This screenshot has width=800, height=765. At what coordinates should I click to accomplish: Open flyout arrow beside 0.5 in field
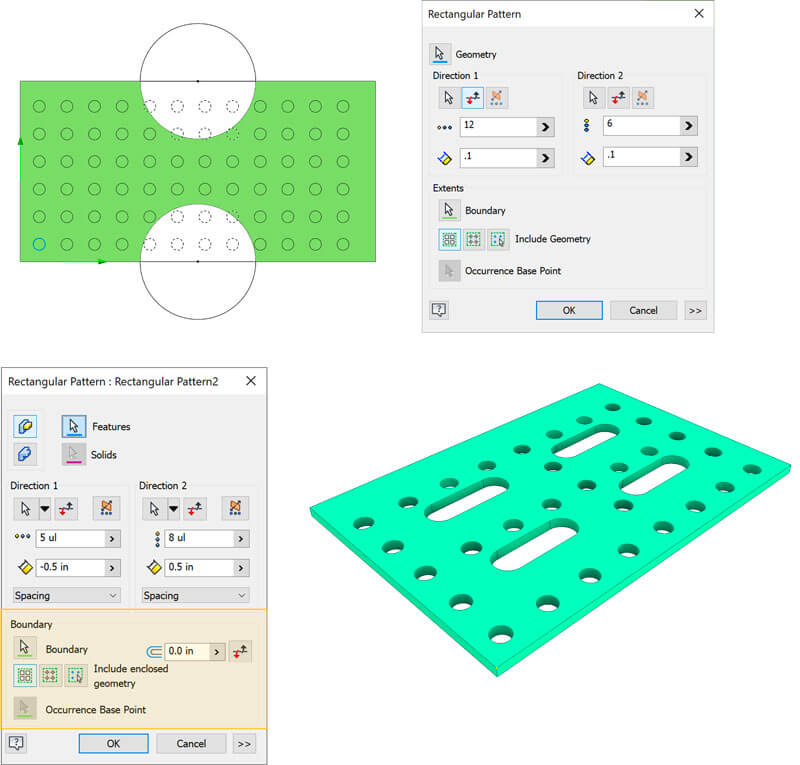coord(241,567)
